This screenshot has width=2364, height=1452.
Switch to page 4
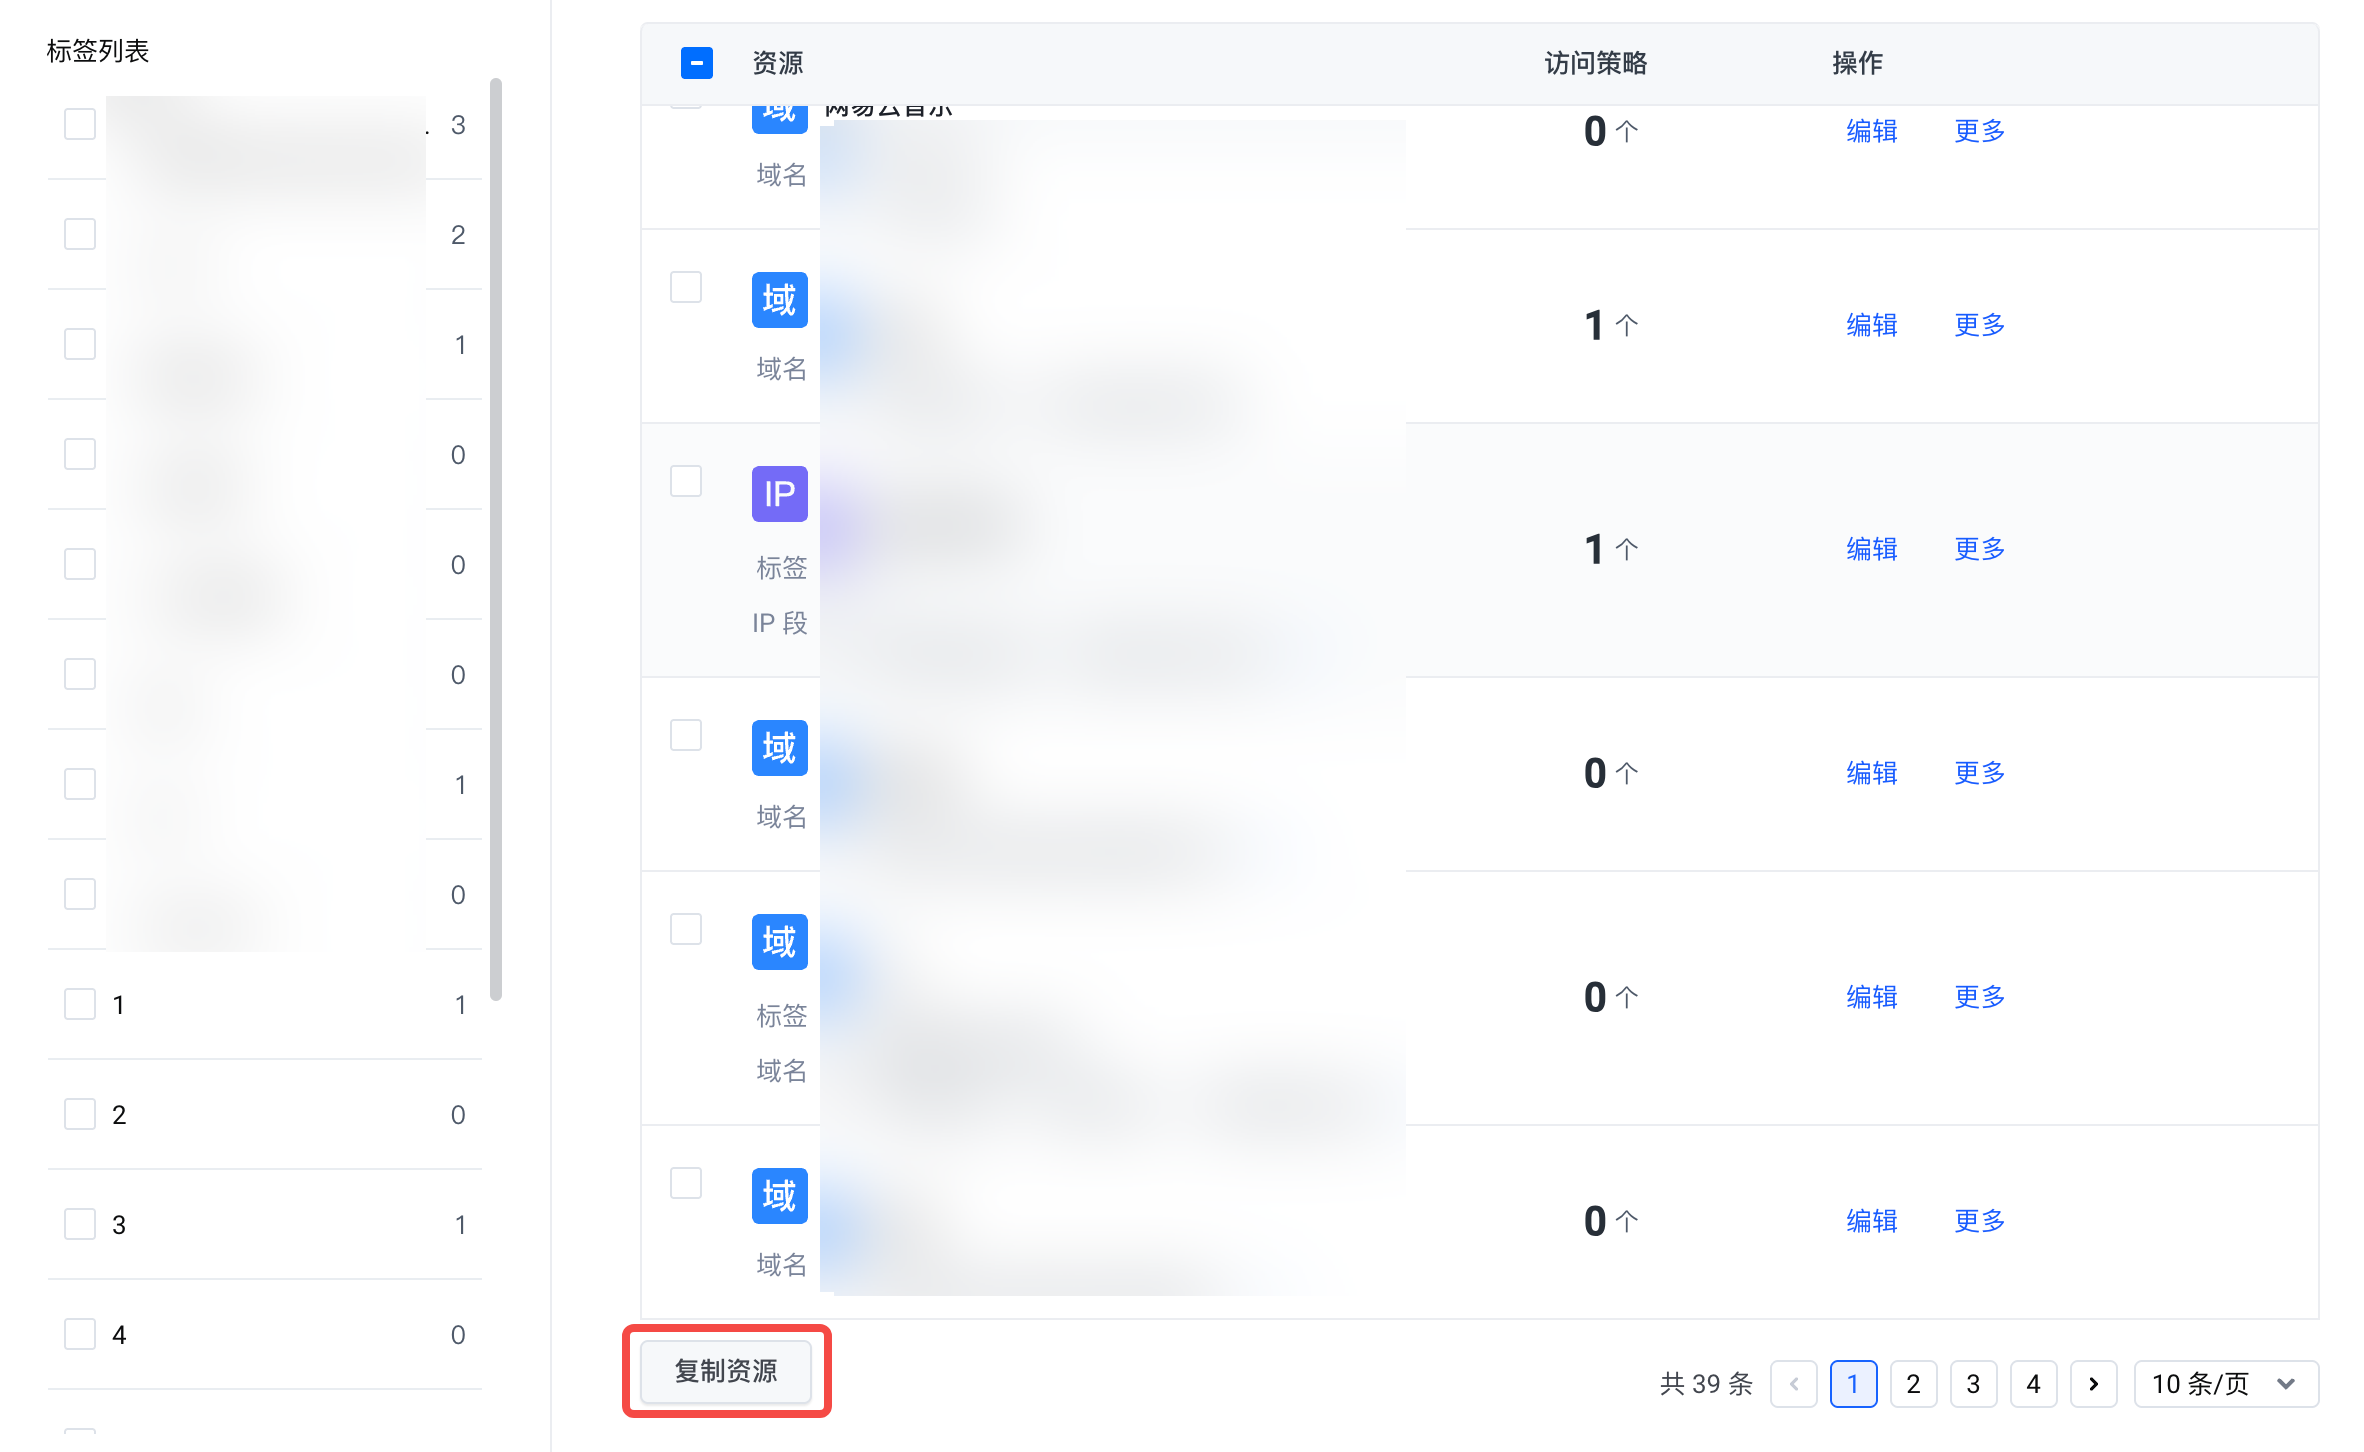[2033, 1384]
